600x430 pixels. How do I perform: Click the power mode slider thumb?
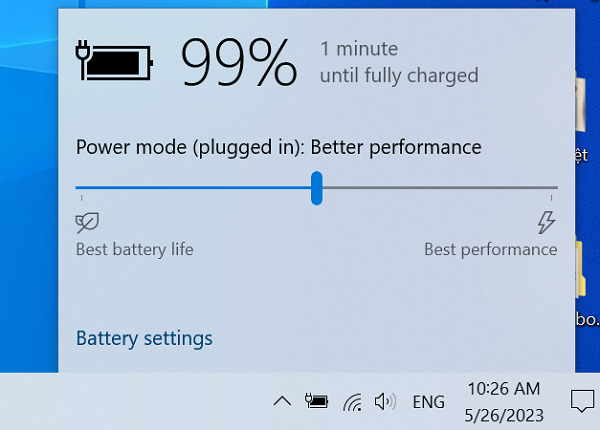tap(316, 188)
